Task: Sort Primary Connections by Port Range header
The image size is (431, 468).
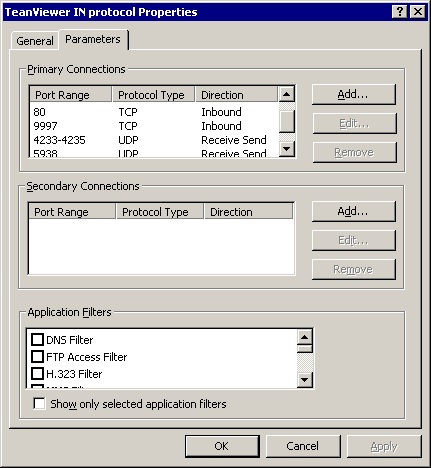Action: click(x=71, y=95)
